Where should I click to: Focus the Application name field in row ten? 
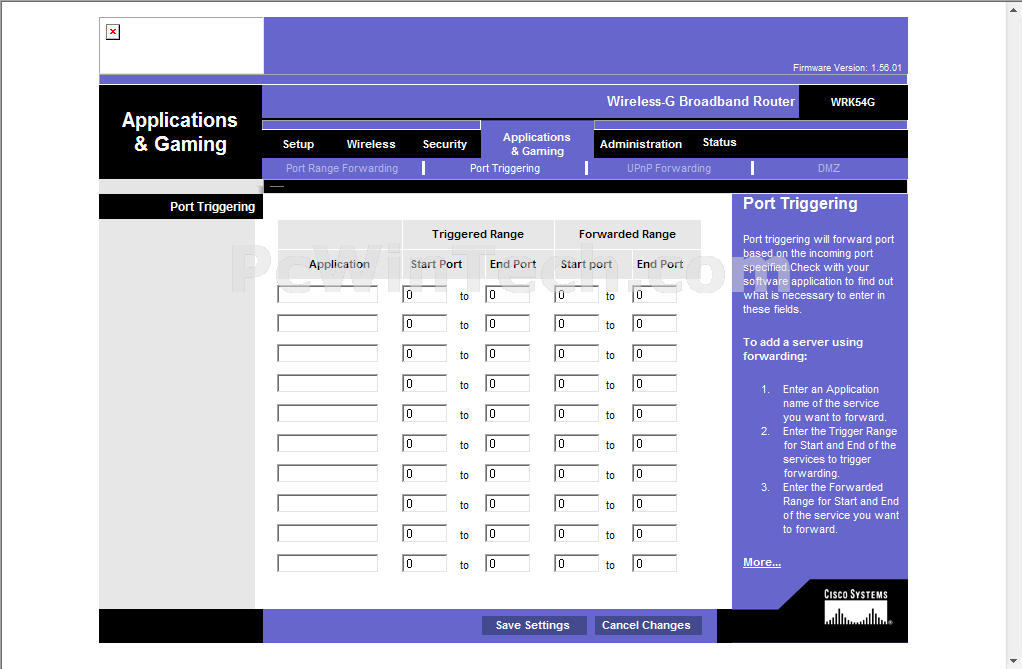(x=327, y=564)
